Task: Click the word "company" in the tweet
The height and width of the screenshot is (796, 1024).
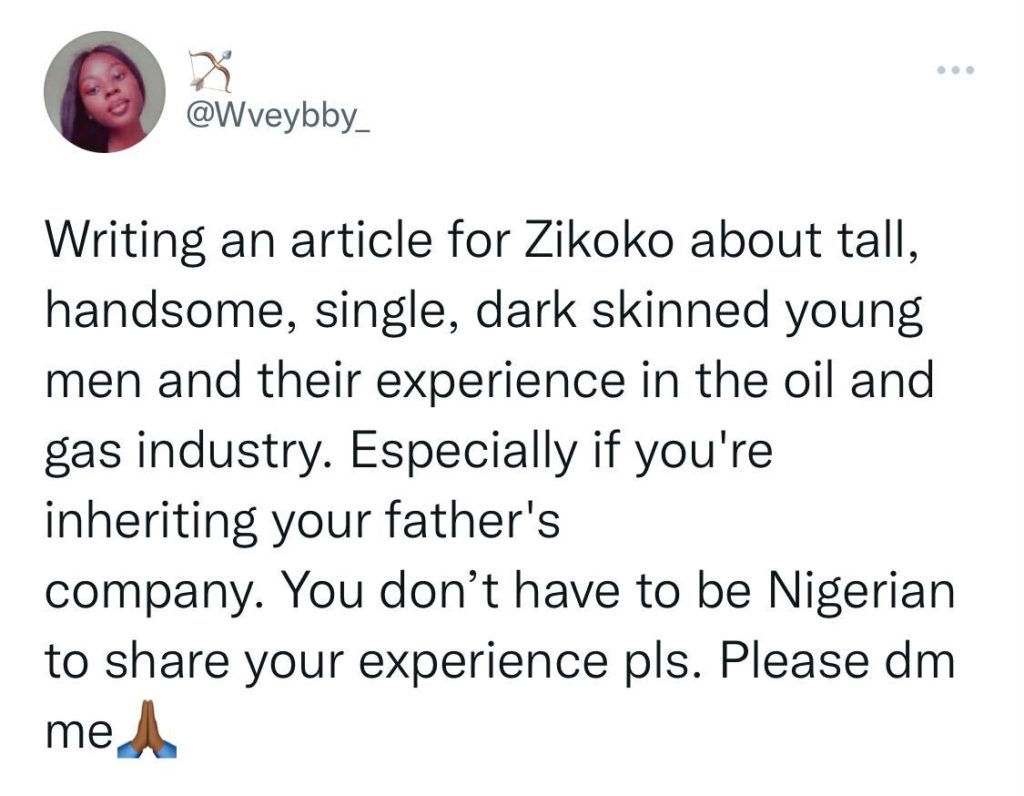Action: 153,596
